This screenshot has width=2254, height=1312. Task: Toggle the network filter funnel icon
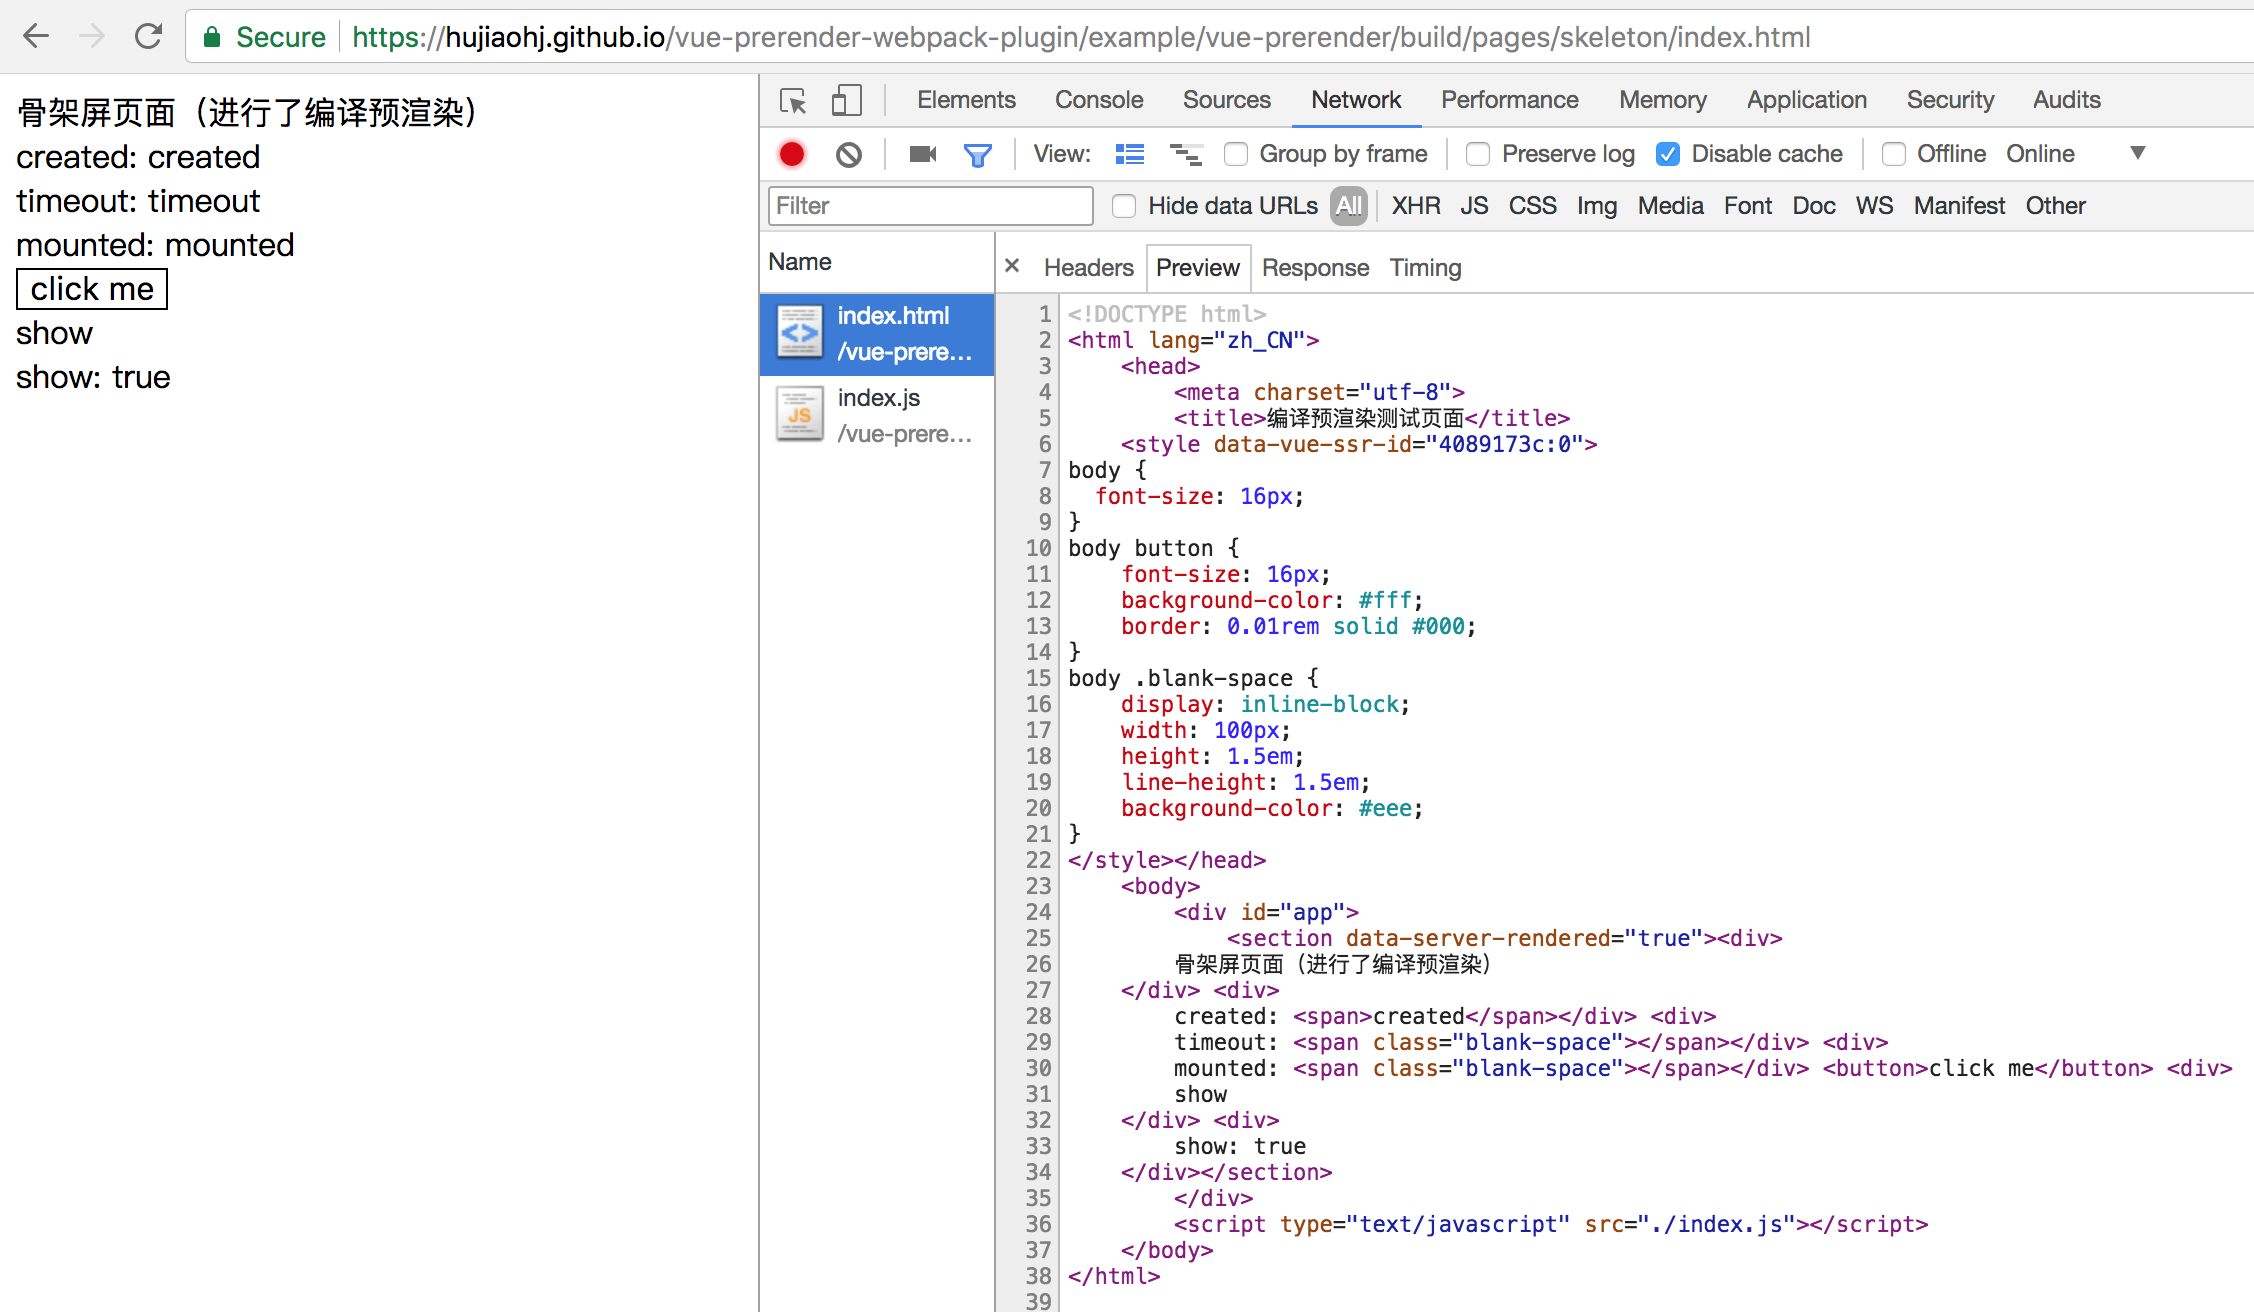coord(977,155)
